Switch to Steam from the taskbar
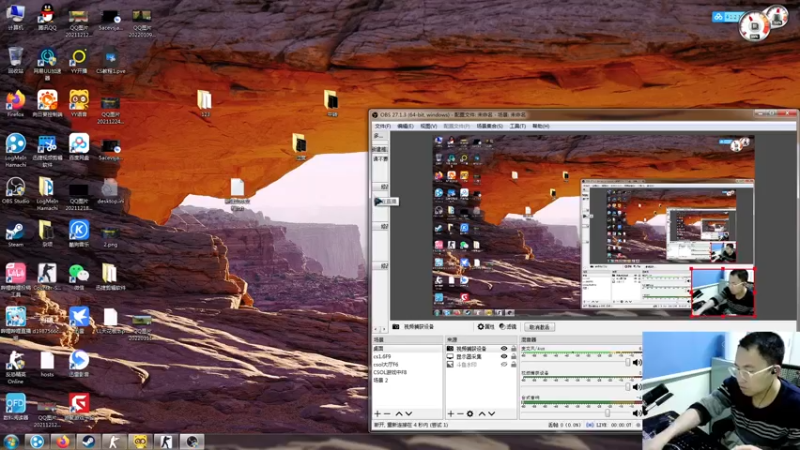 [x=88, y=441]
